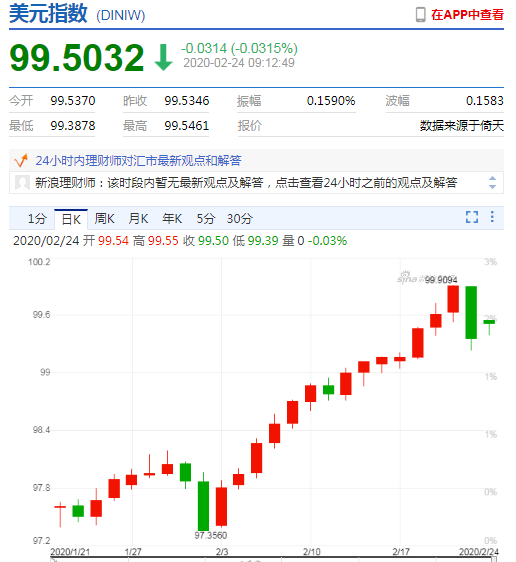Click the 新浪理财师 news message text
The image size is (516, 562).
click(x=246, y=183)
